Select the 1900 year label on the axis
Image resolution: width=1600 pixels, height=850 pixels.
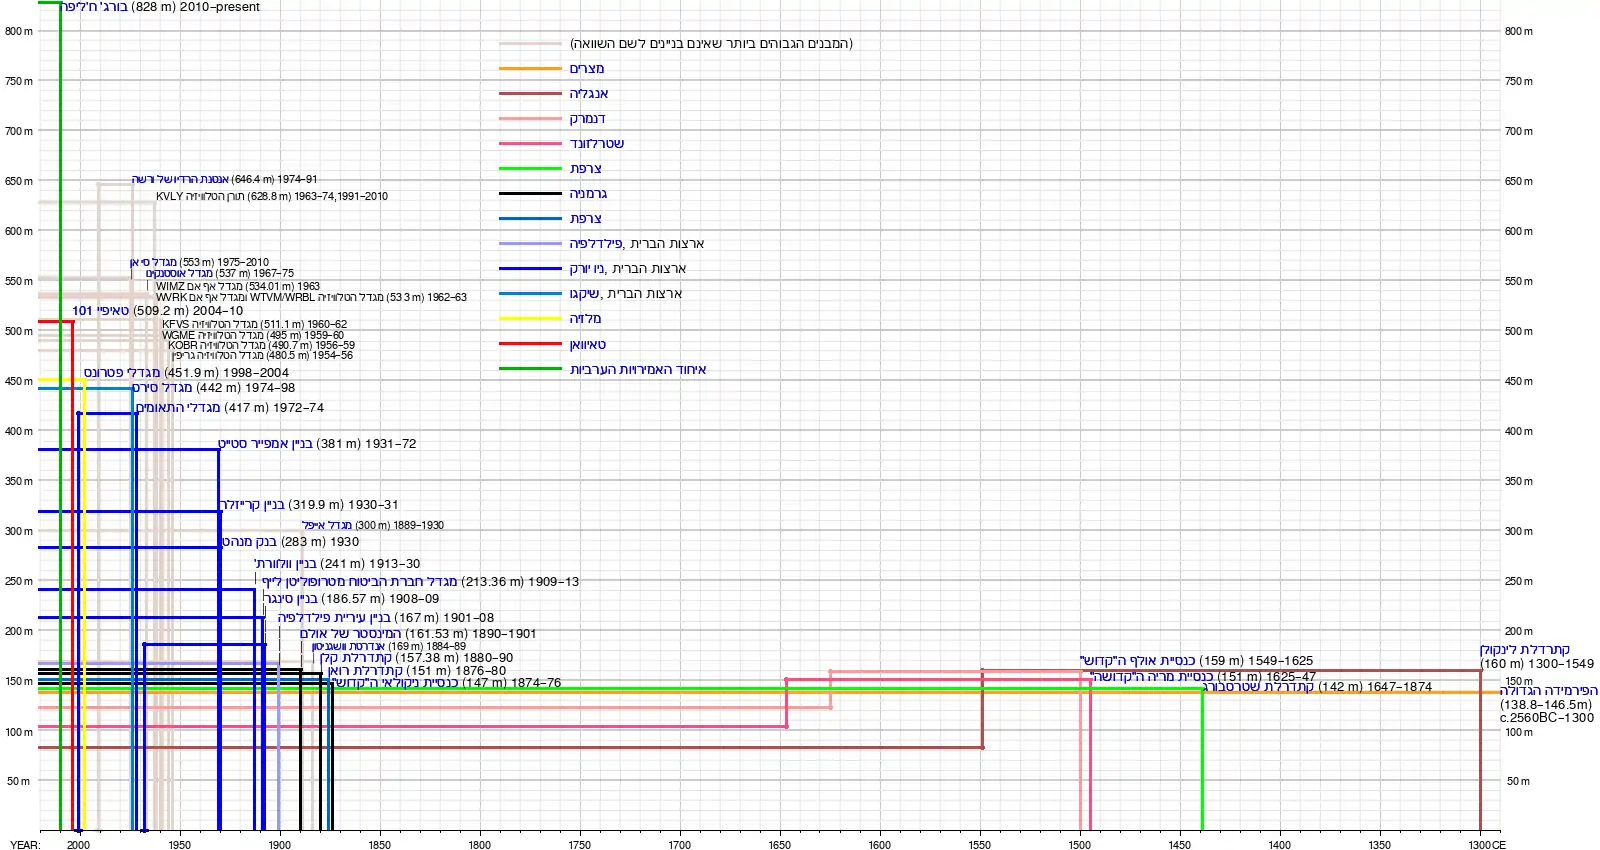[279, 845]
